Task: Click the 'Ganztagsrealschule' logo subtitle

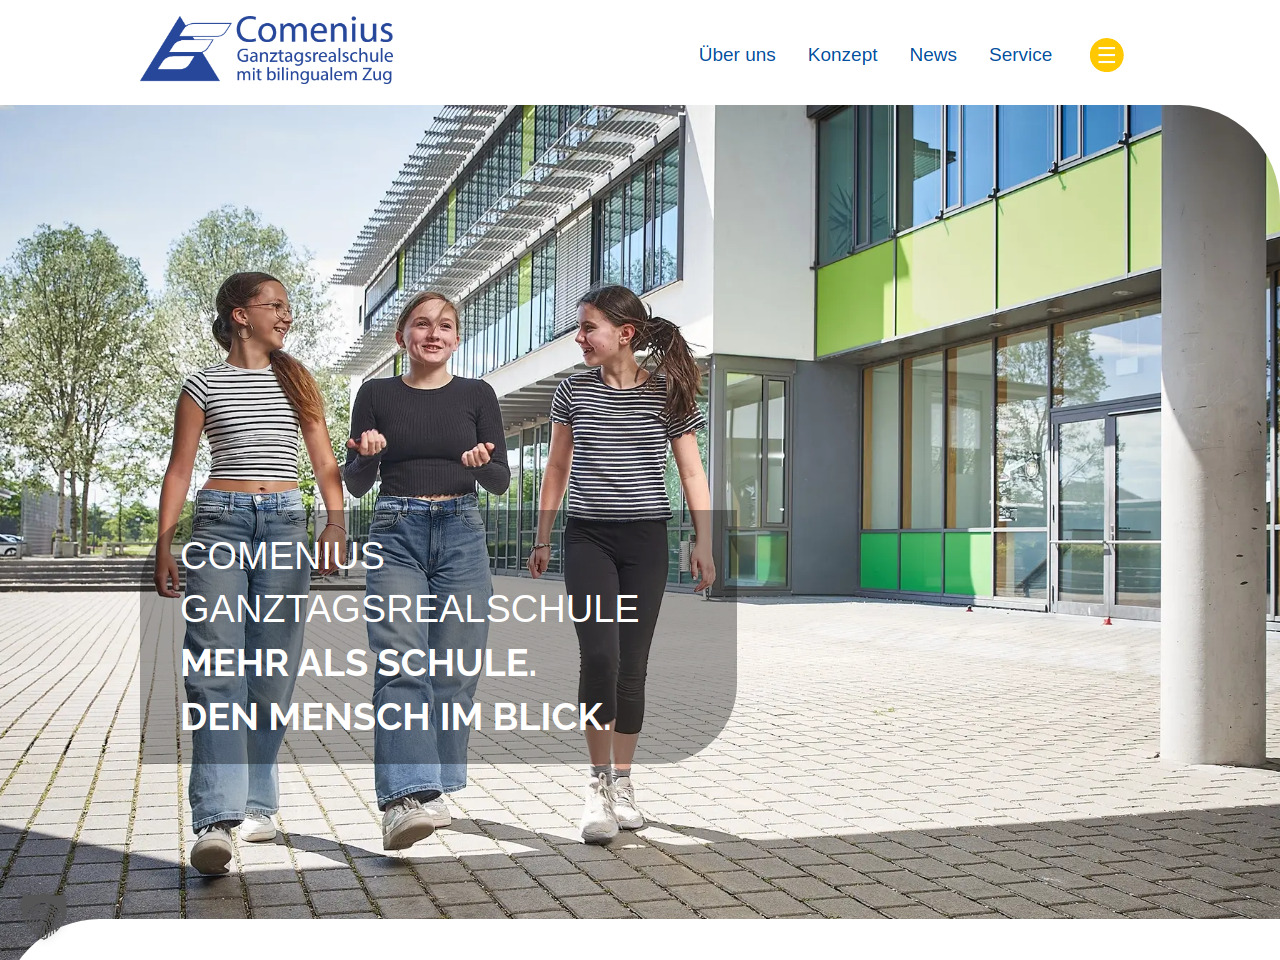Action: (x=315, y=56)
